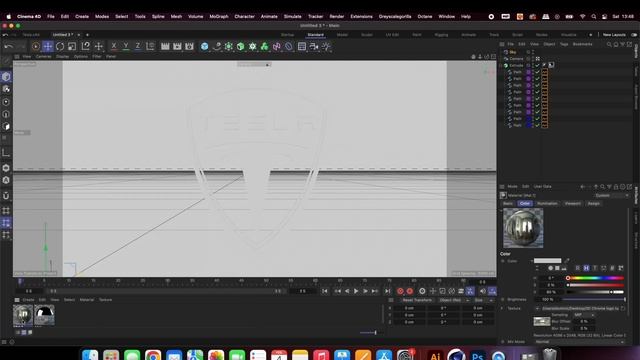Open the Sampling MIP dropdown

(584, 315)
